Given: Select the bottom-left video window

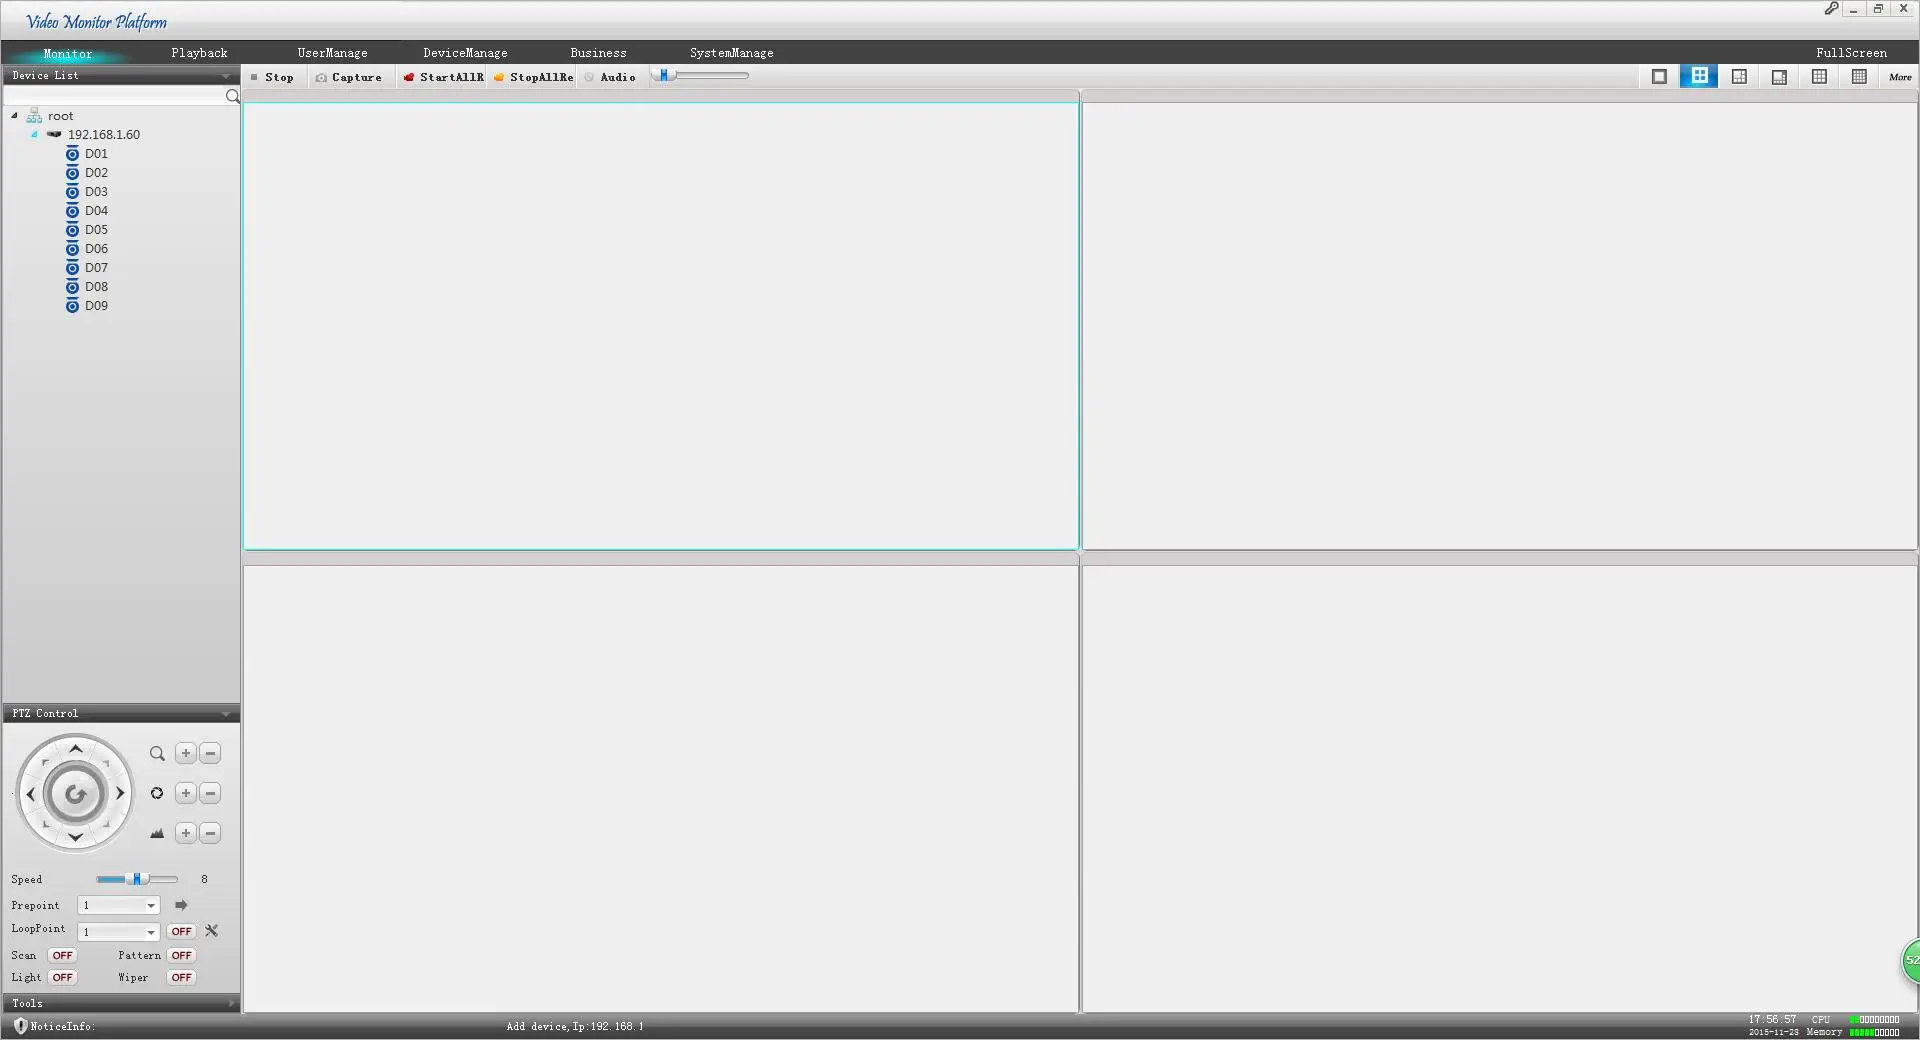Looking at the screenshot, I should (x=661, y=789).
